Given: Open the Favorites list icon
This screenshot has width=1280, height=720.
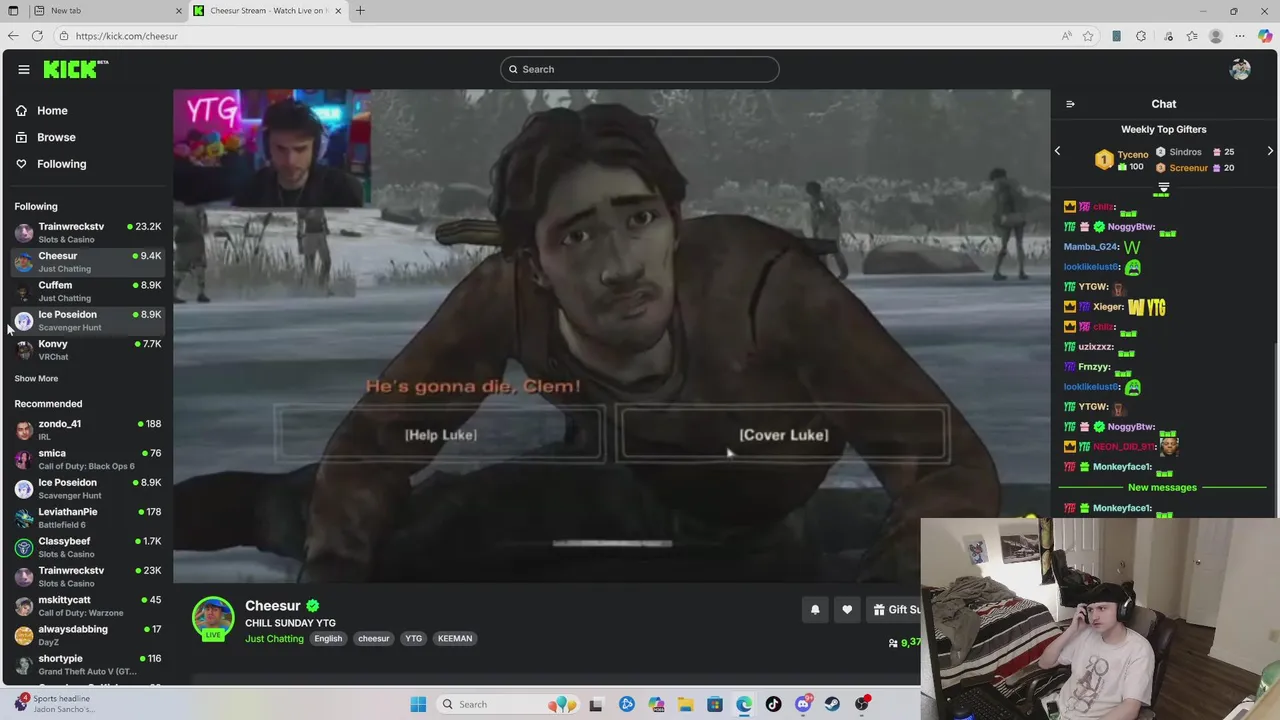Looking at the screenshot, I should click(1192, 36).
